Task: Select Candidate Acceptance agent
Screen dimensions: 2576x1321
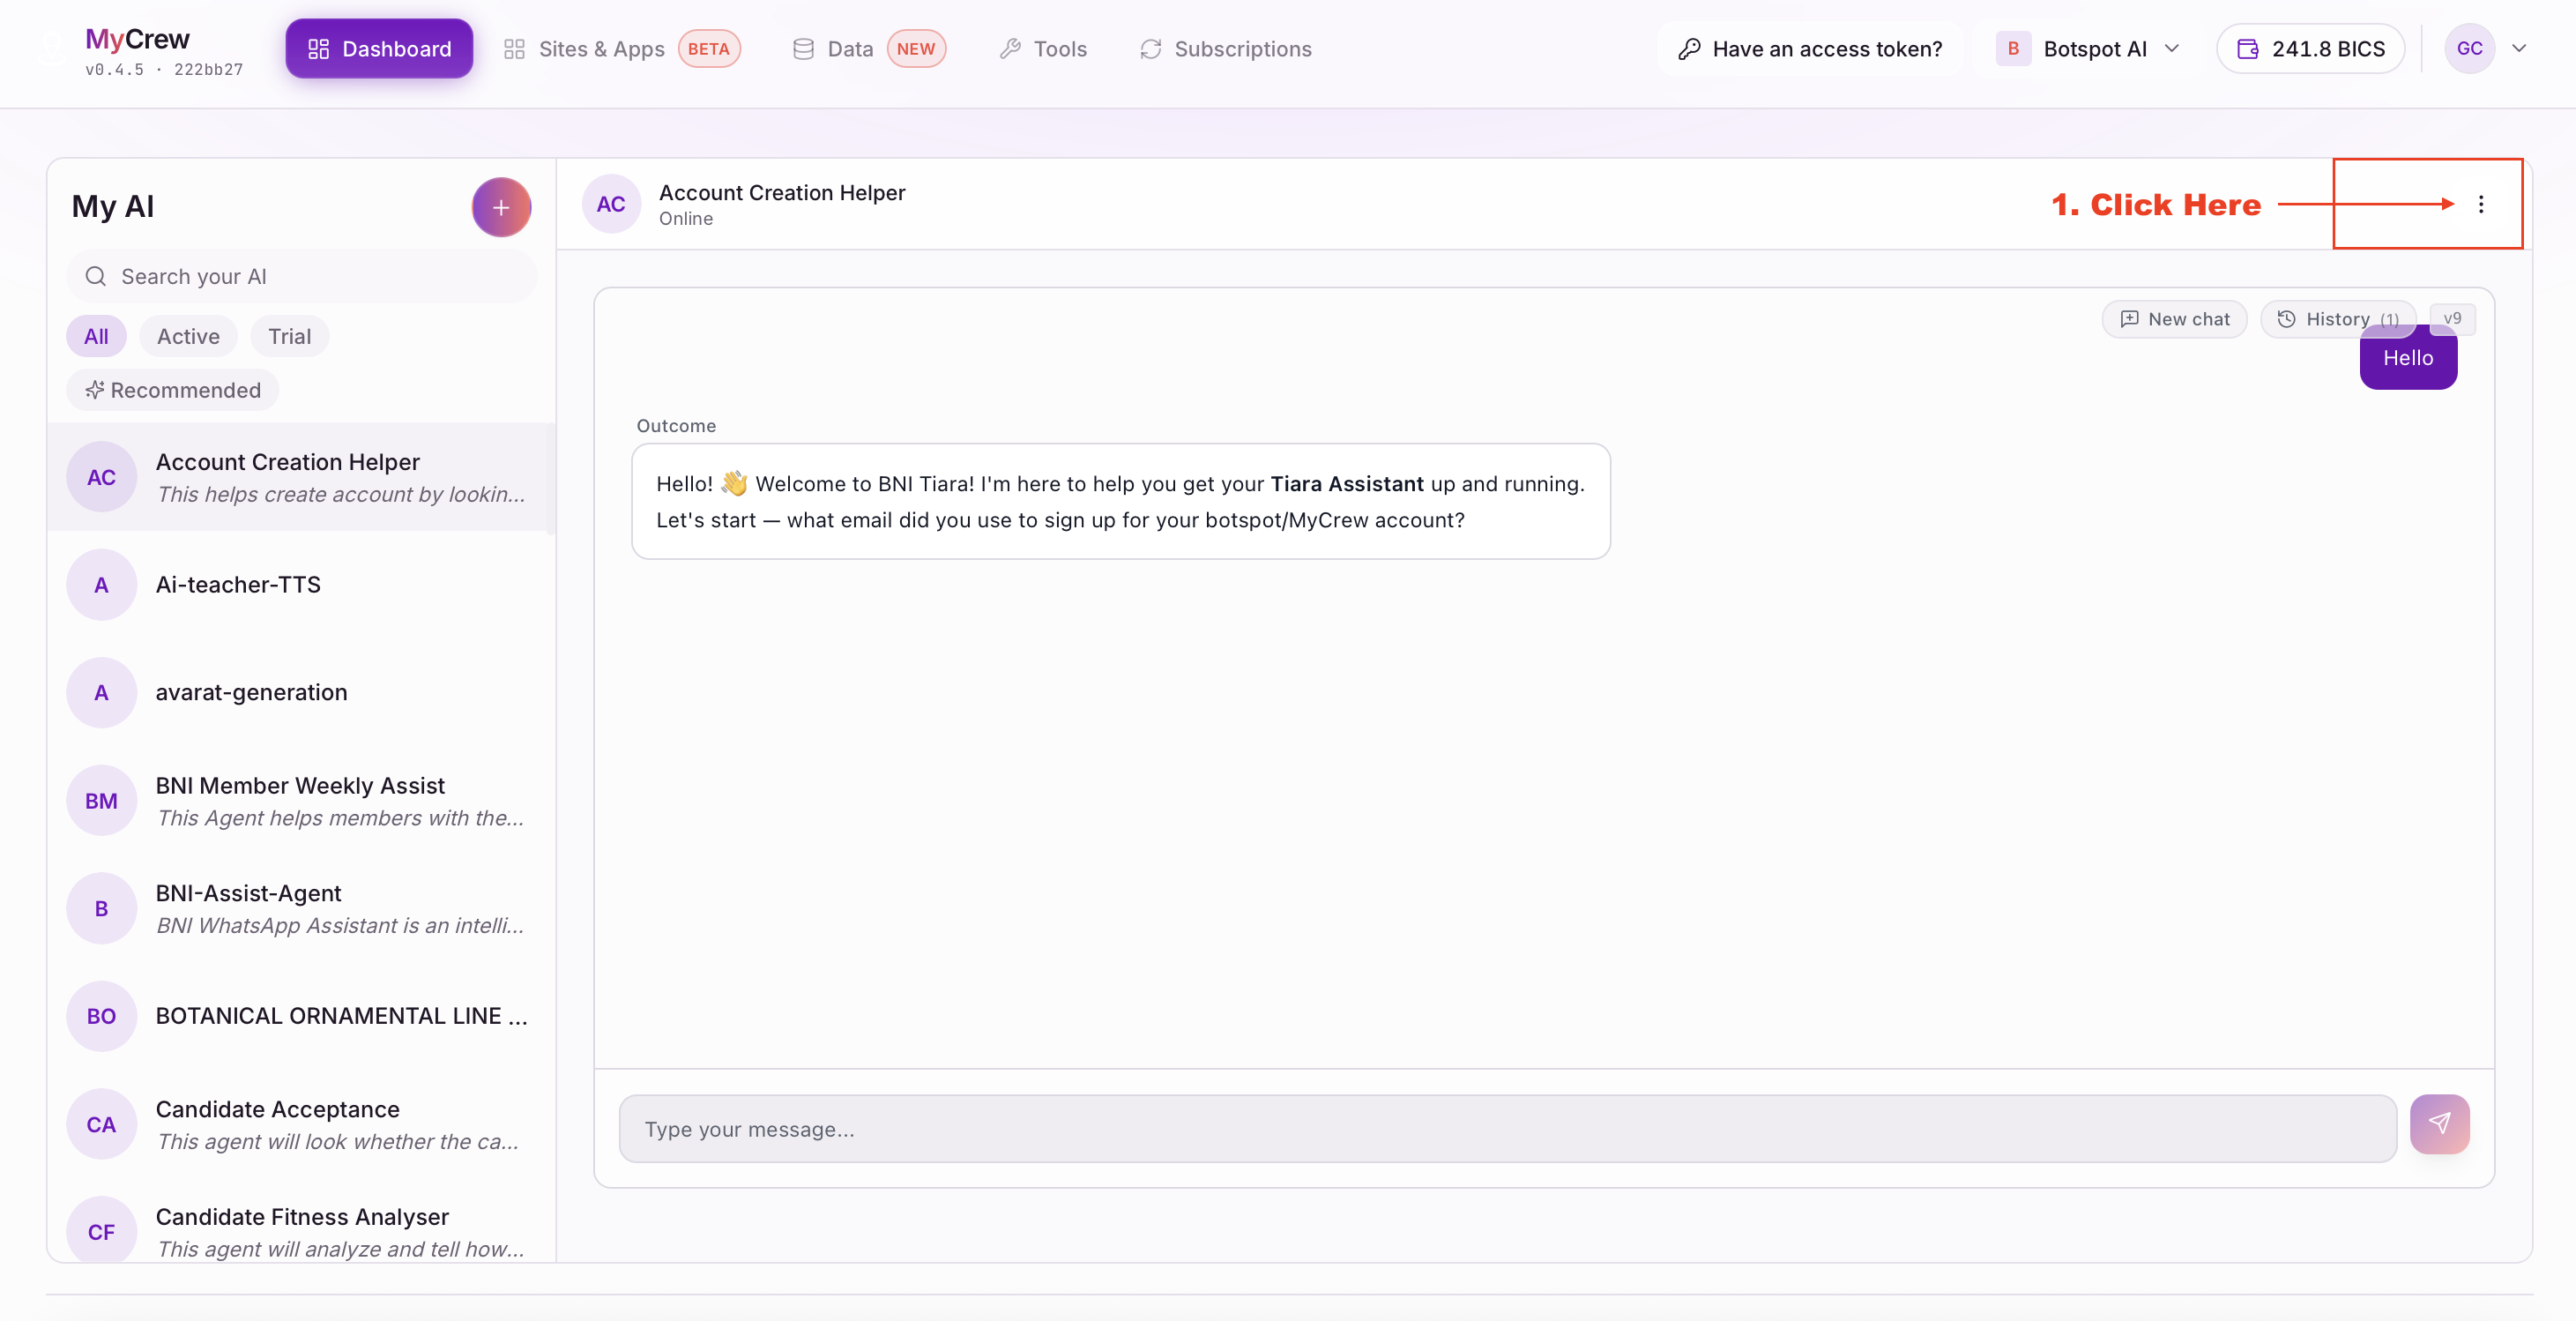Action: pyautogui.click(x=301, y=1124)
